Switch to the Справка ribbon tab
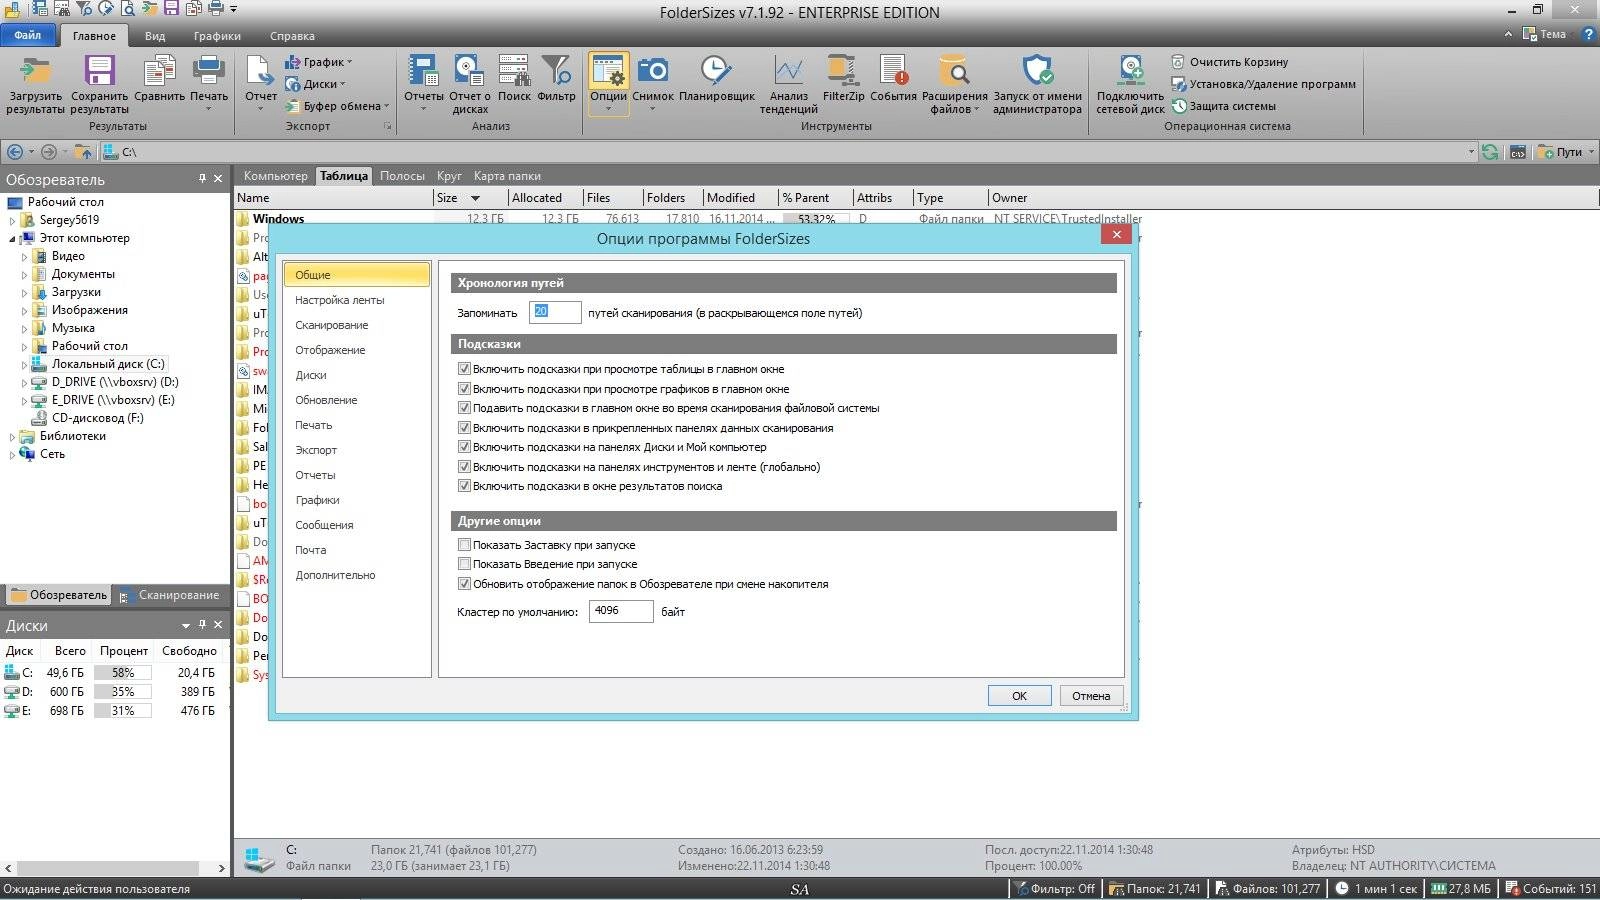The height and width of the screenshot is (900, 1600). click(x=292, y=36)
